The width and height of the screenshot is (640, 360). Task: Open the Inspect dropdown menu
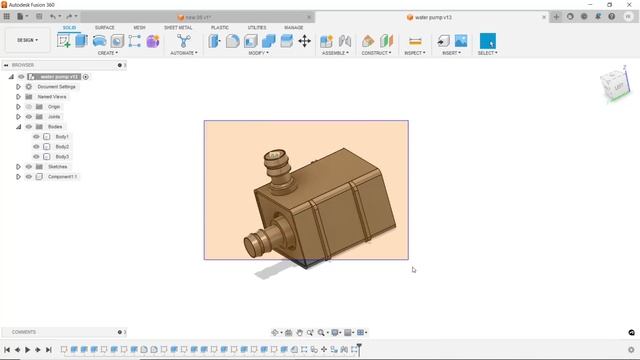coord(415,53)
